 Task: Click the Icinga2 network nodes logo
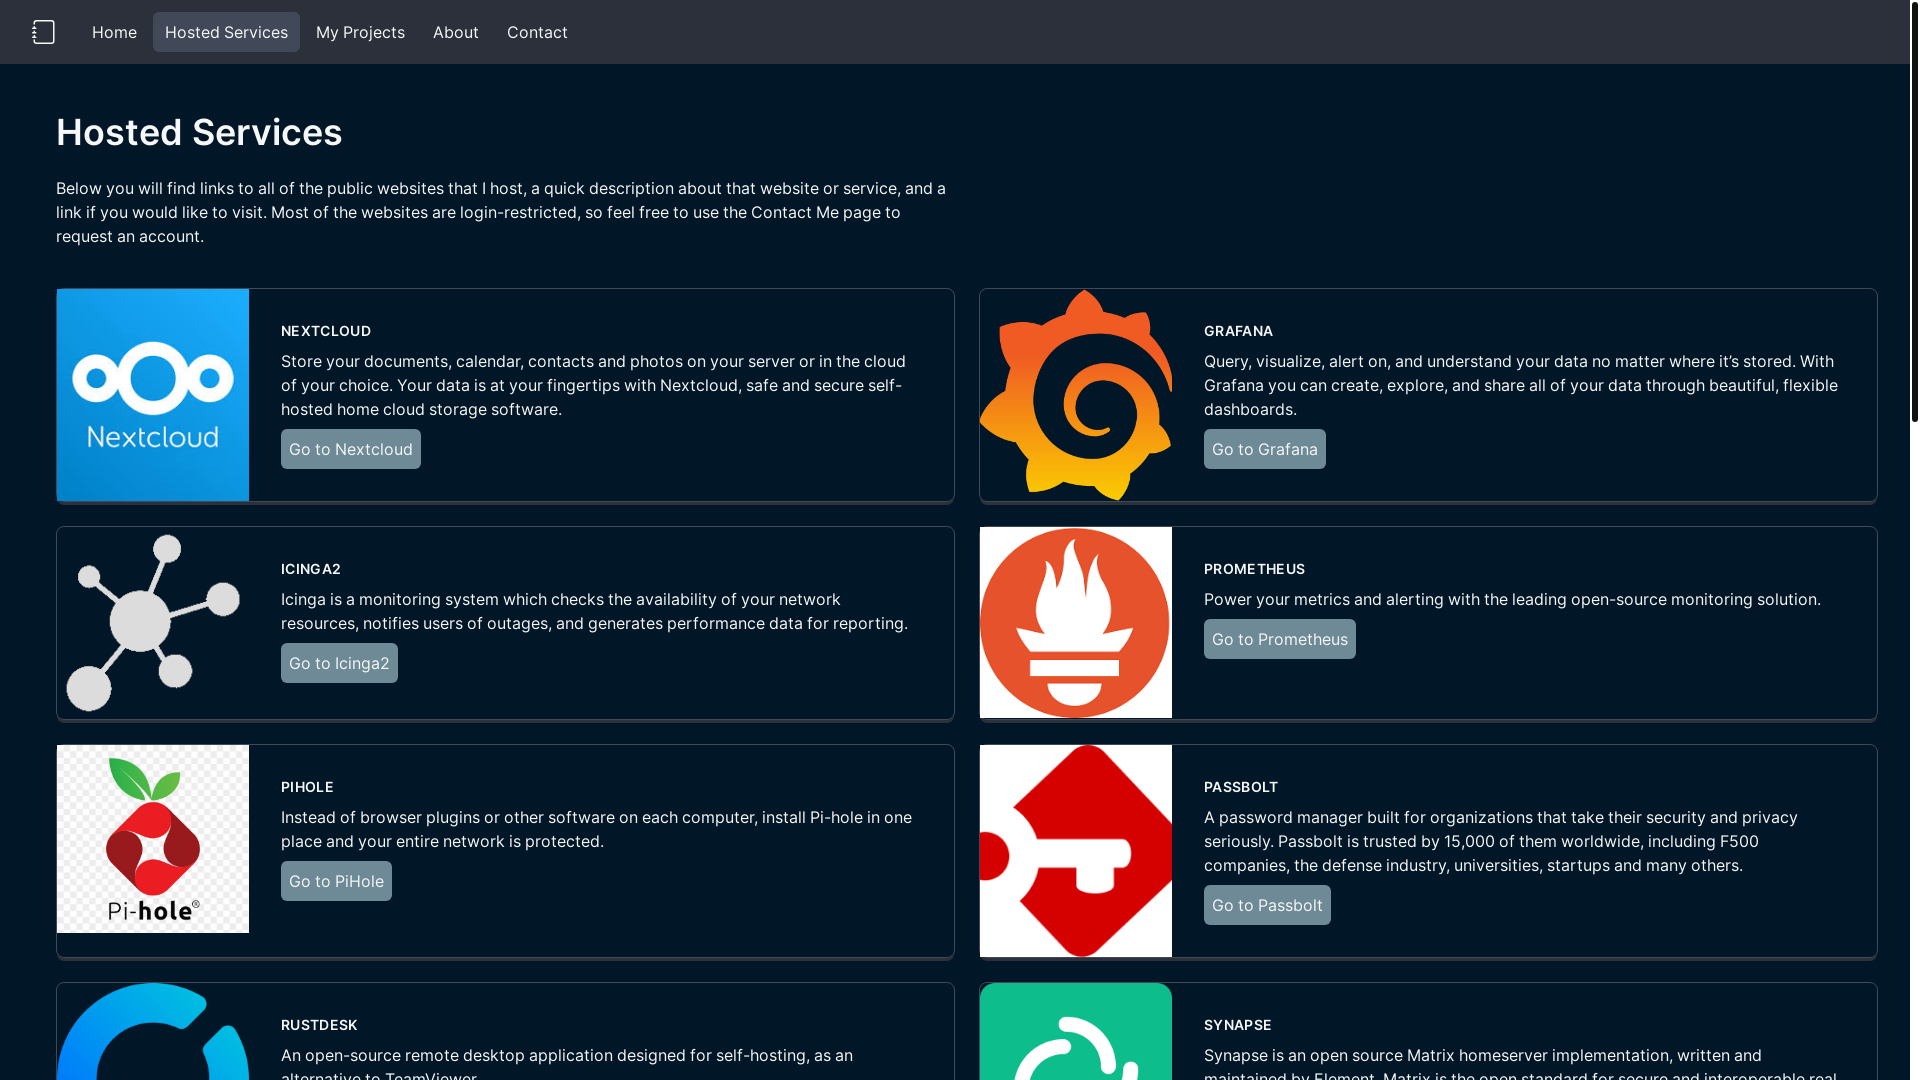click(x=153, y=622)
